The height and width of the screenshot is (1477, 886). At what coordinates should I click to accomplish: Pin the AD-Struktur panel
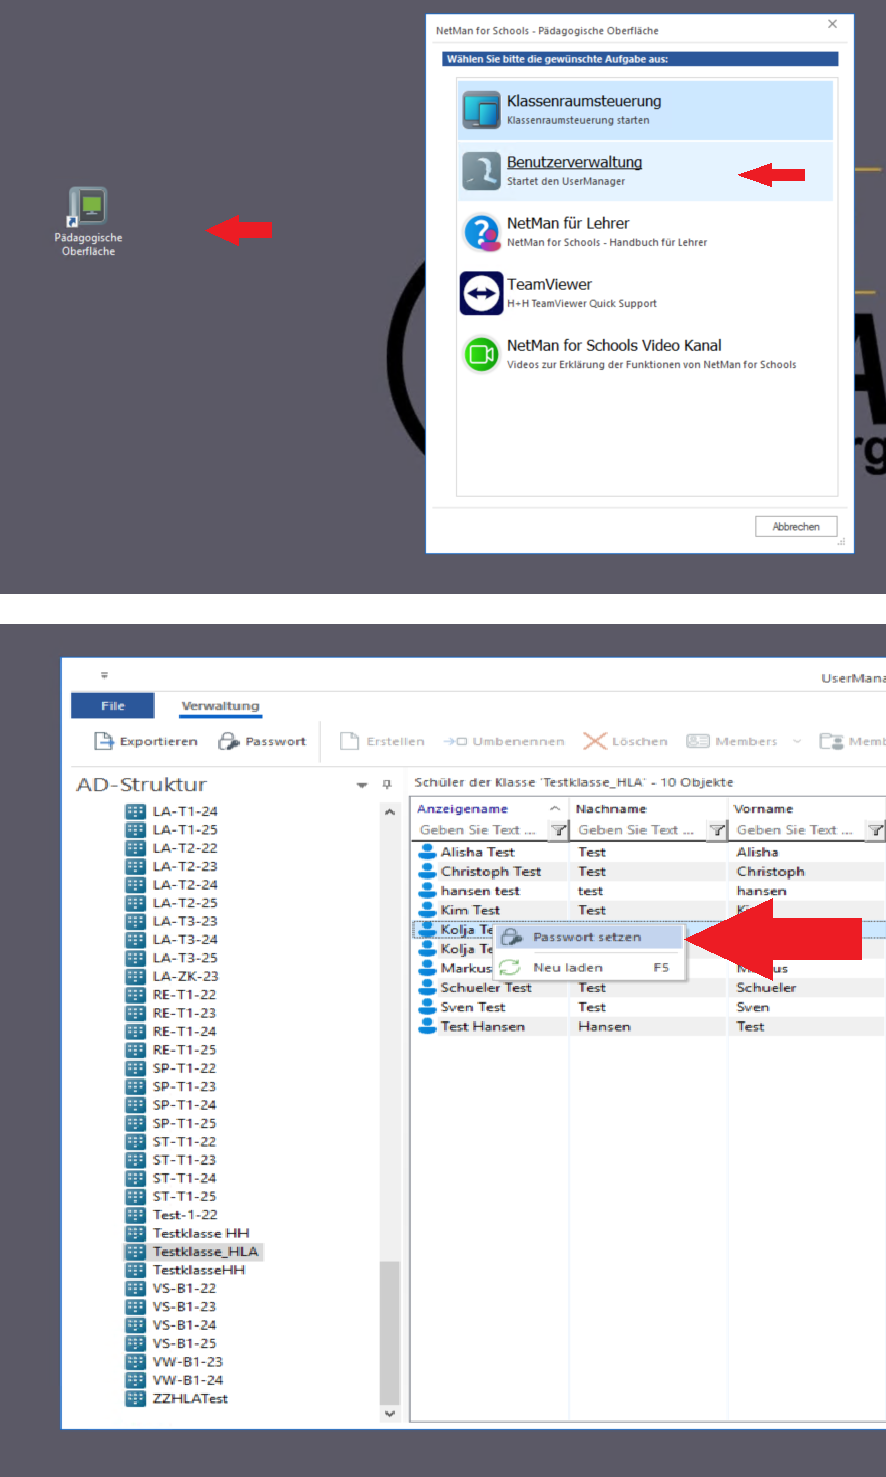[x=387, y=785]
